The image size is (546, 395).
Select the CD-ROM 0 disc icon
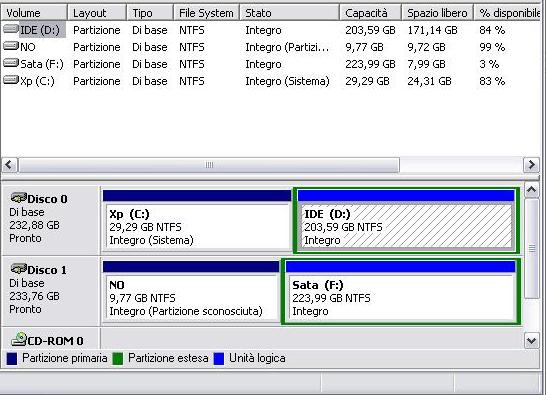click(x=18, y=339)
